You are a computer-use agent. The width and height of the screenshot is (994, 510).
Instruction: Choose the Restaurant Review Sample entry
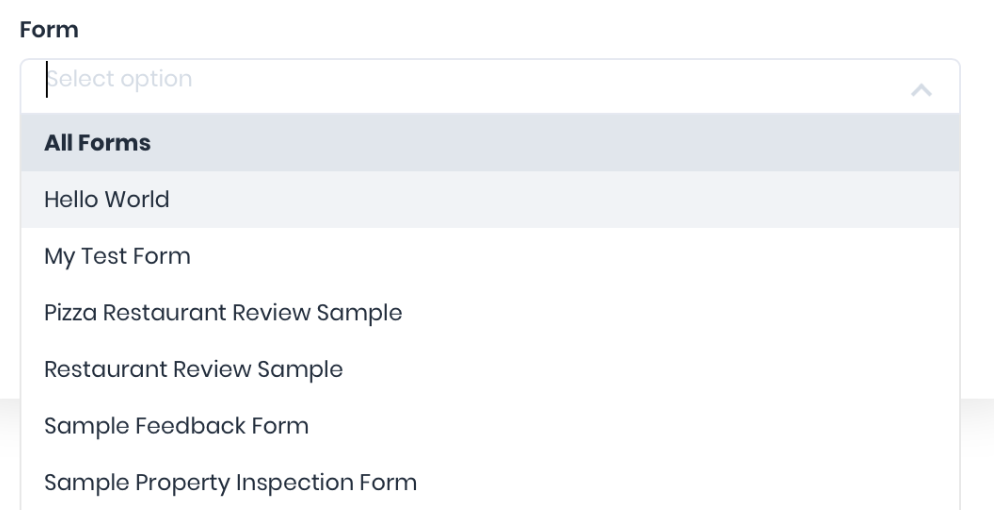[x=193, y=370]
